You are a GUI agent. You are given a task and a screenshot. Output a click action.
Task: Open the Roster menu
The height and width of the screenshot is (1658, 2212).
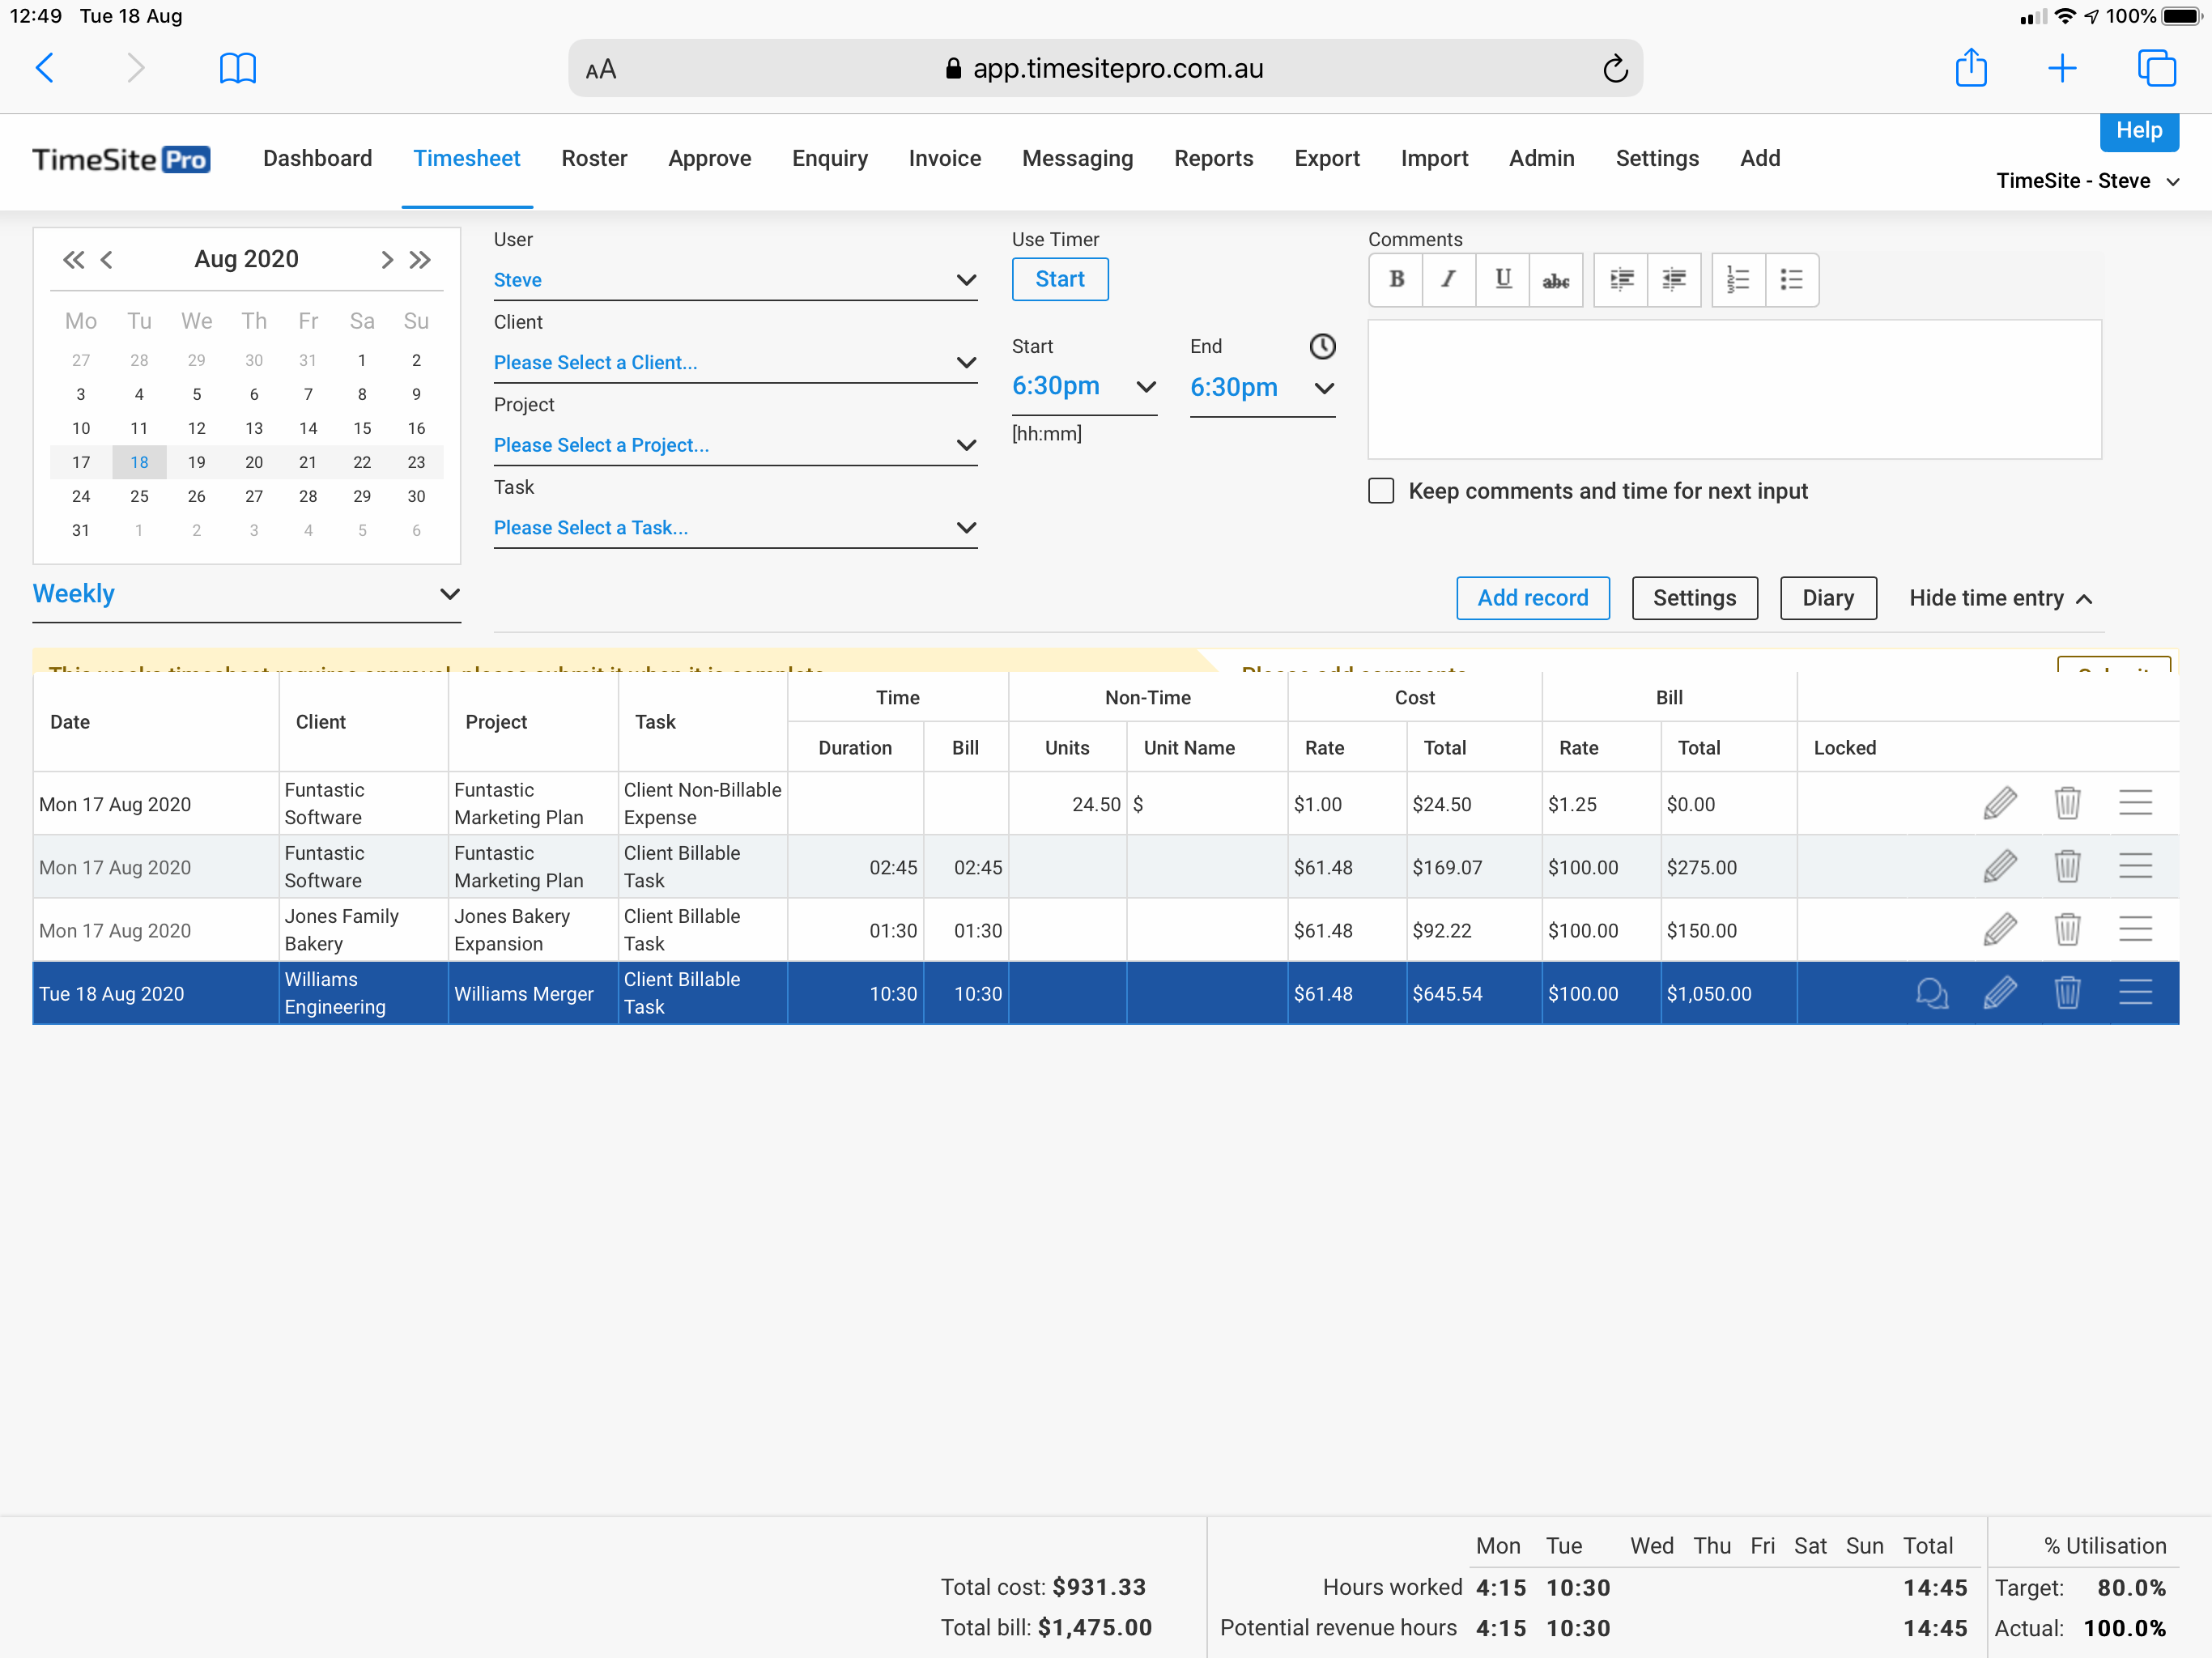click(x=594, y=158)
